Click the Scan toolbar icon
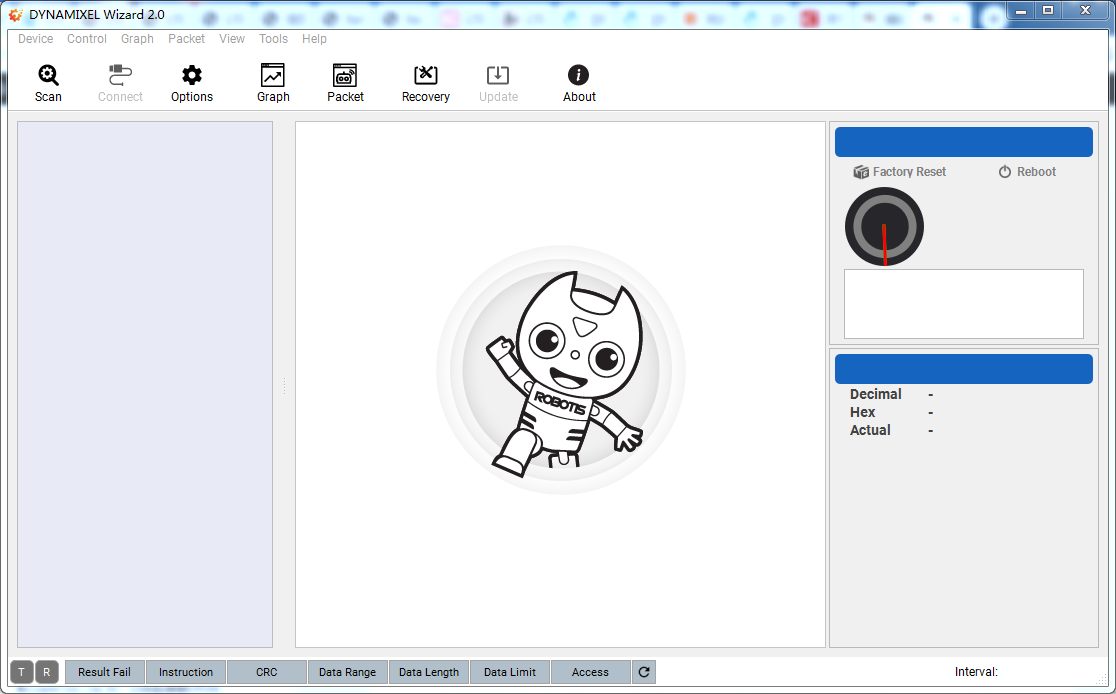Screen dimensions: 1116x694 [x=48, y=83]
